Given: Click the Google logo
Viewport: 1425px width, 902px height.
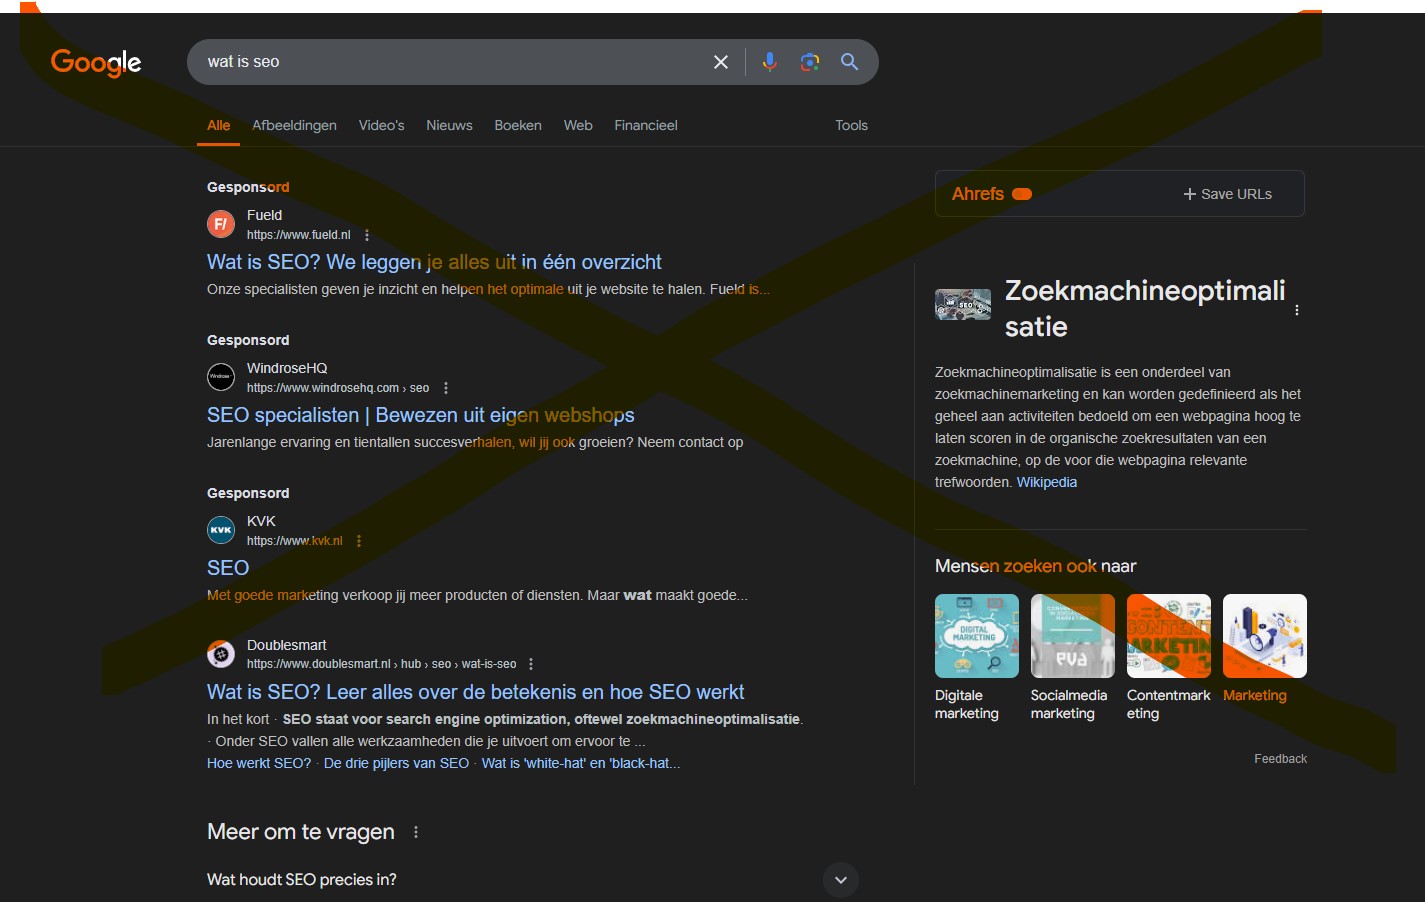Looking at the screenshot, I should pyautogui.click(x=96, y=62).
